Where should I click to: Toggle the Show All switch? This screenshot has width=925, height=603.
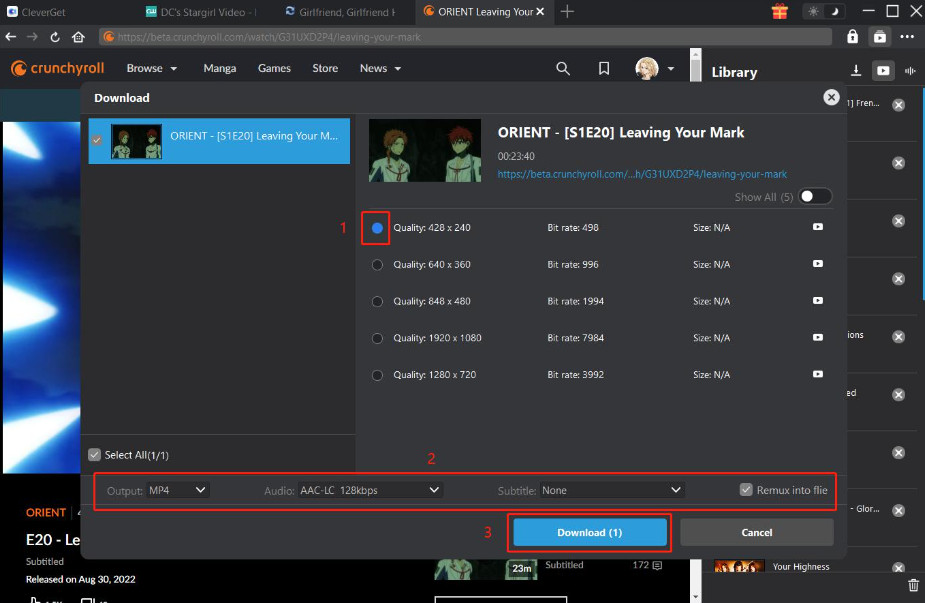click(x=815, y=197)
